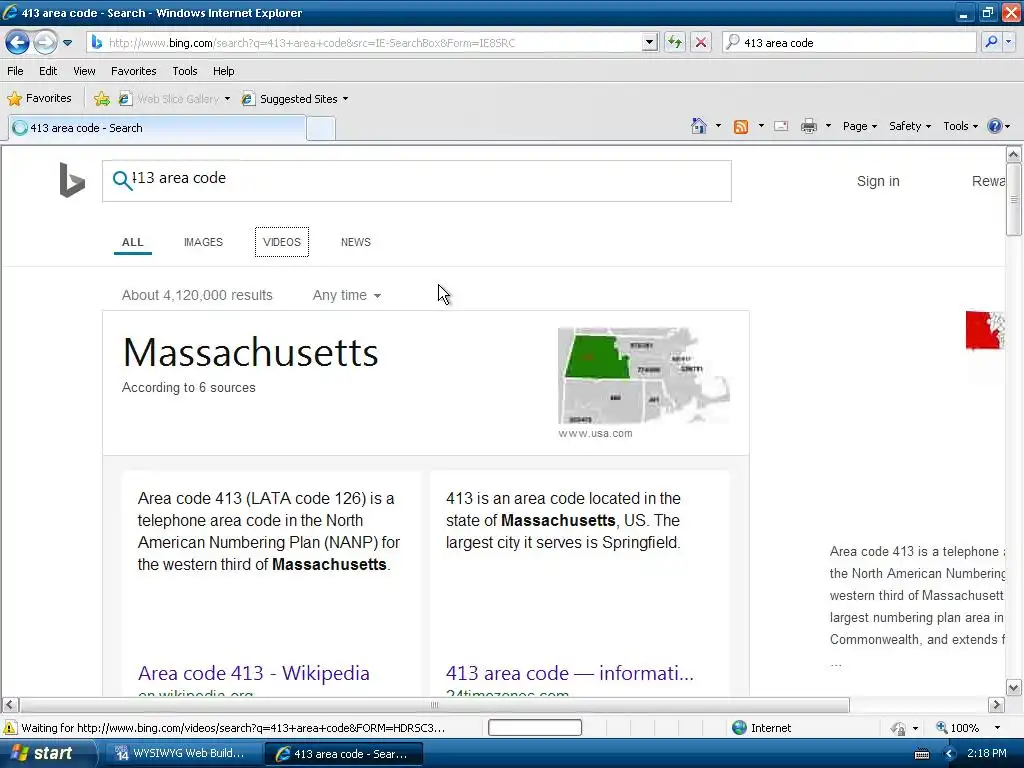Open Area code 413 - Wikipedia link

[253, 673]
